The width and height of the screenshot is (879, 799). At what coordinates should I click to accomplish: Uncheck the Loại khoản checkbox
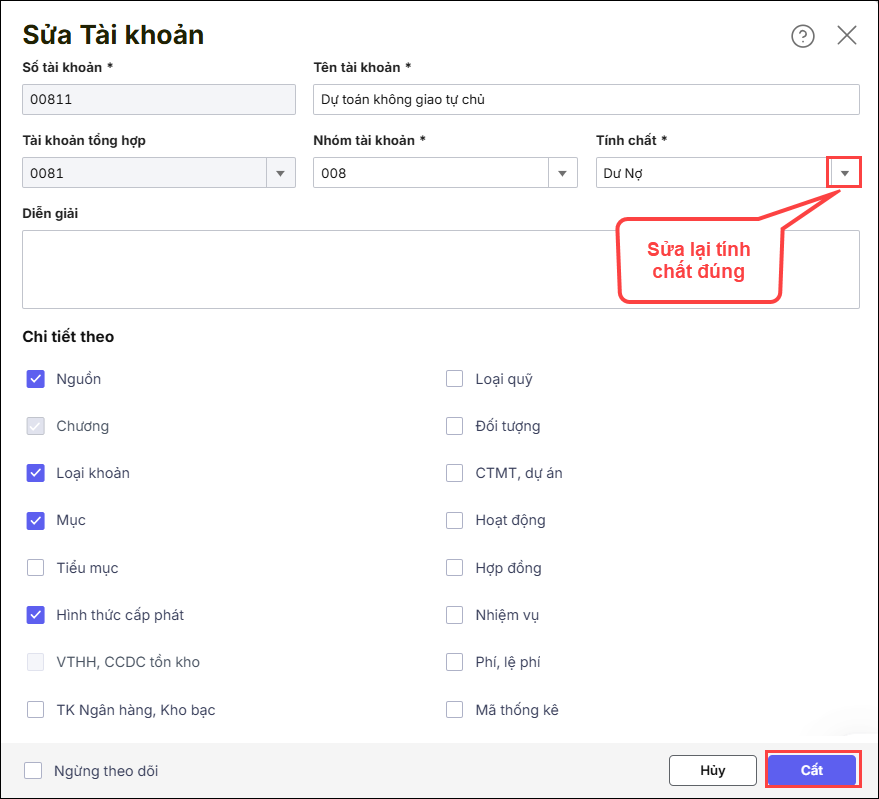[x=36, y=473]
